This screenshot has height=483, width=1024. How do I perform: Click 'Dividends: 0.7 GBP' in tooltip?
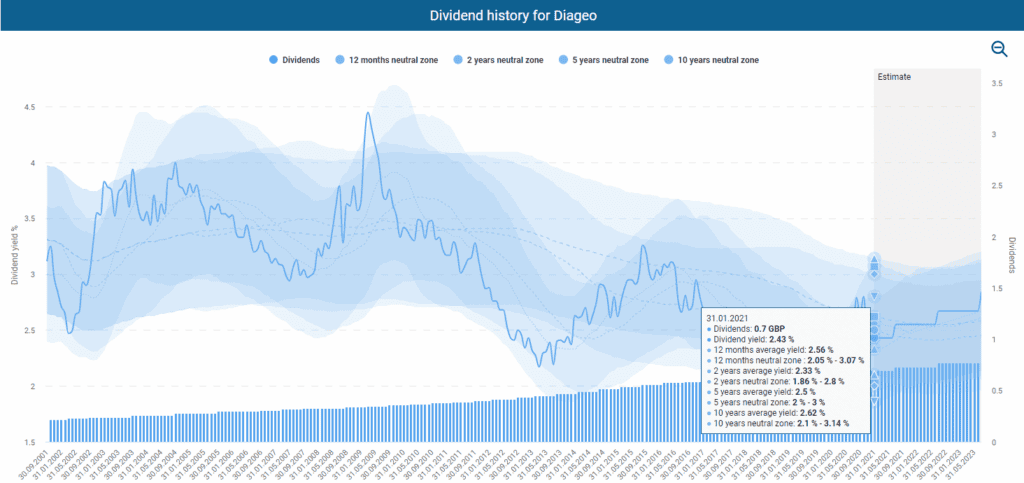pos(744,330)
